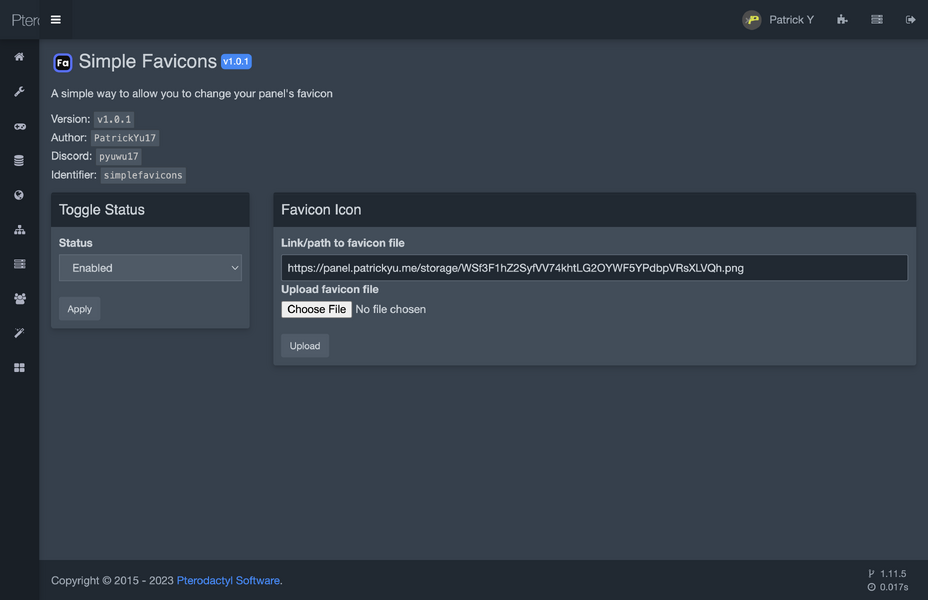Open the application API gamepad icon

coord(19,126)
